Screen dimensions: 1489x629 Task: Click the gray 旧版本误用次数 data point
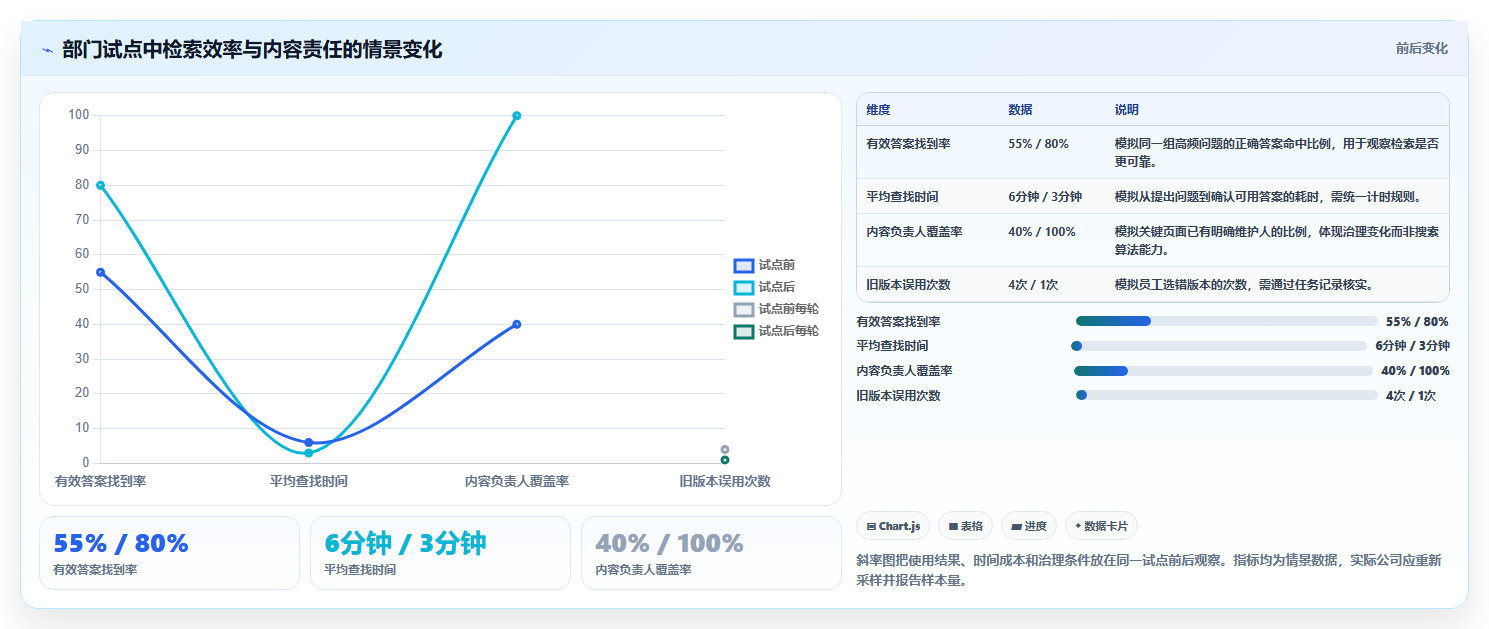pyautogui.click(x=725, y=449)
